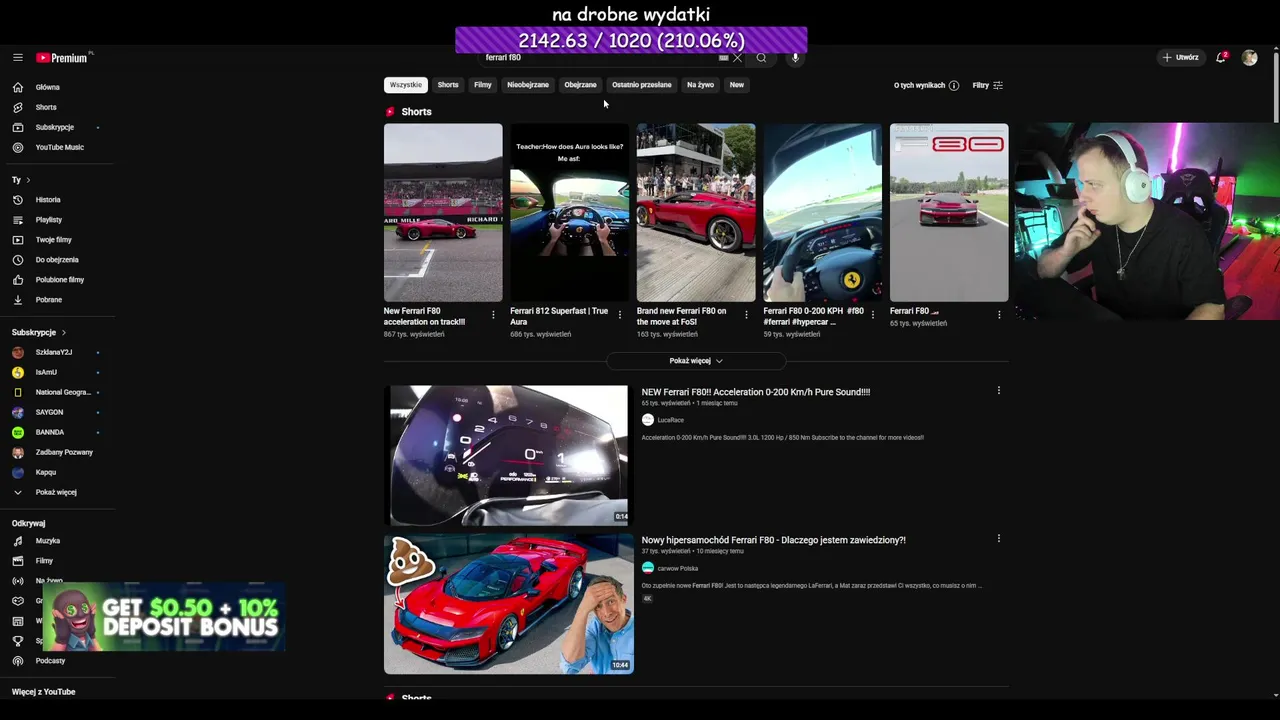Click the YouTube Premium logo

point(63,58)
